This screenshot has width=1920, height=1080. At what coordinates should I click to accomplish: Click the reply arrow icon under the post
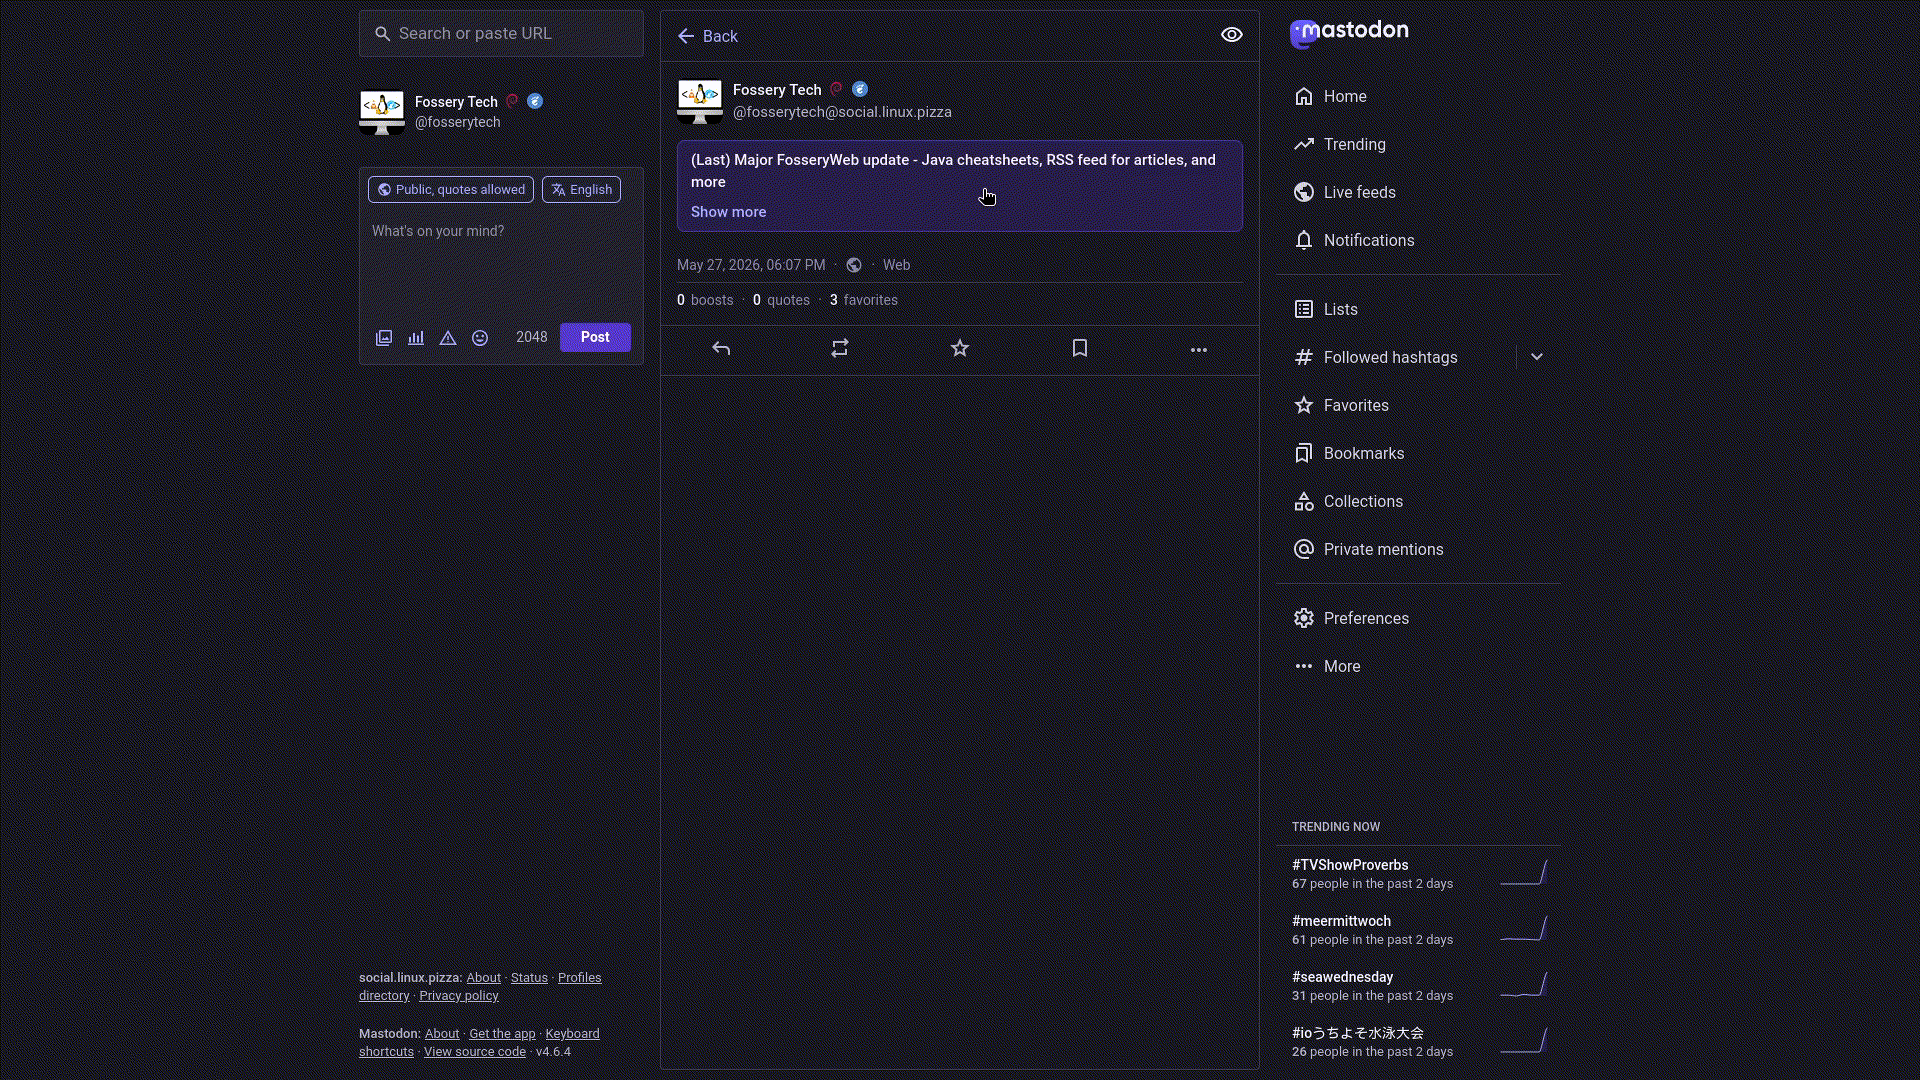(721, 349)
